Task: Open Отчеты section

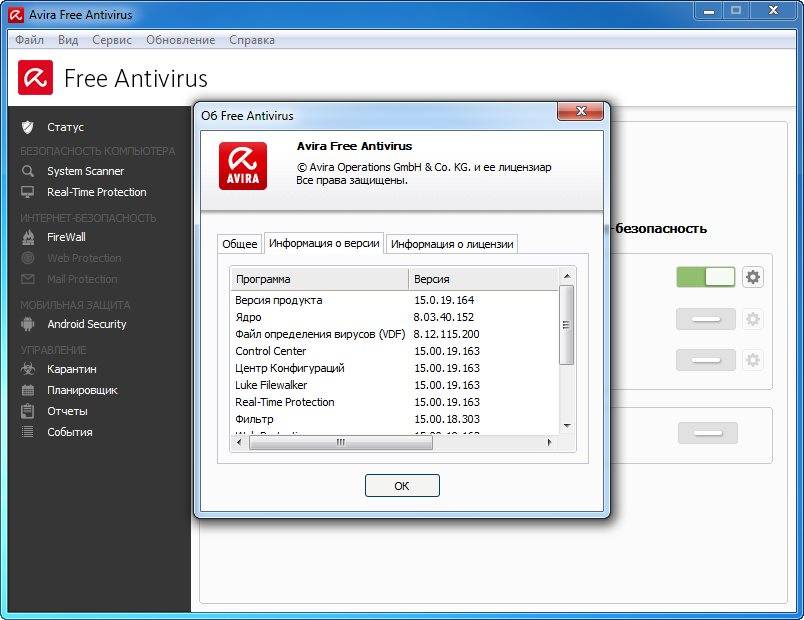Action: (67, 411)
